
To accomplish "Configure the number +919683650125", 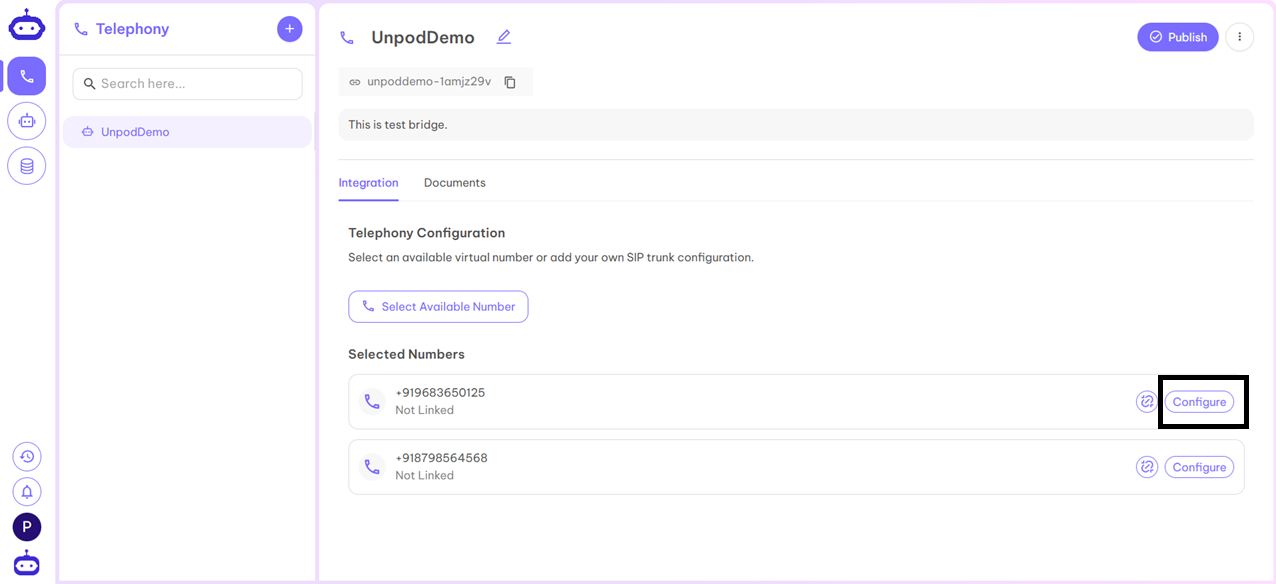I will pyautogui.click(x=1199, y=401).
